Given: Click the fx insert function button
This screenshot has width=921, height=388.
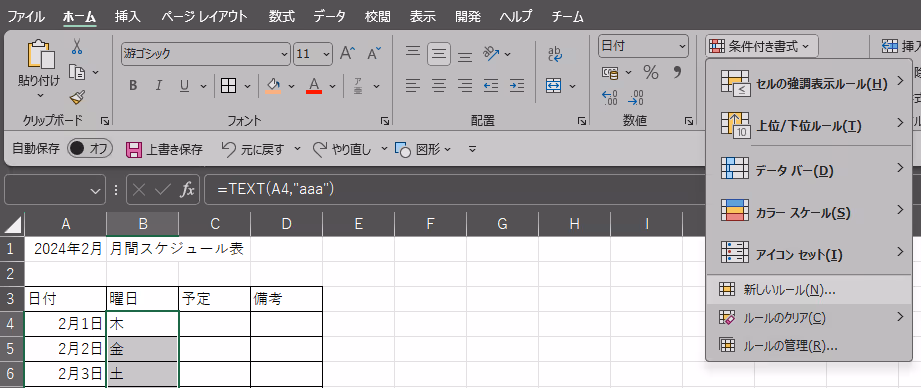Looking at the screenshot, I should click(x=187, y=190).
